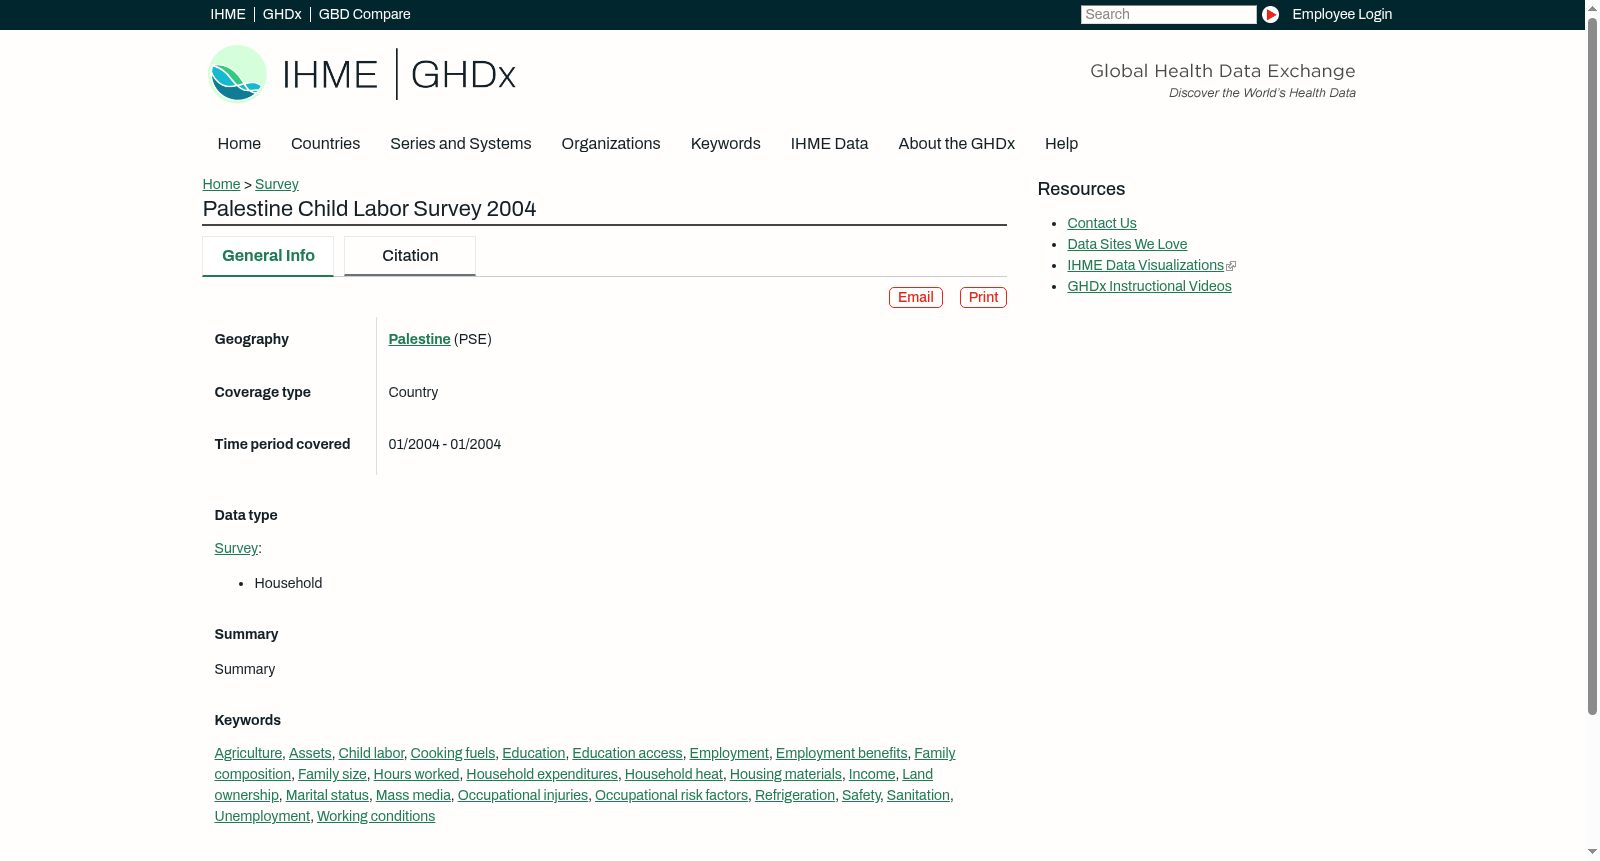The width and height of the screenshot is (1600, 861).
Task: Open Mass media keyword
Action: [x=413, y=795]
